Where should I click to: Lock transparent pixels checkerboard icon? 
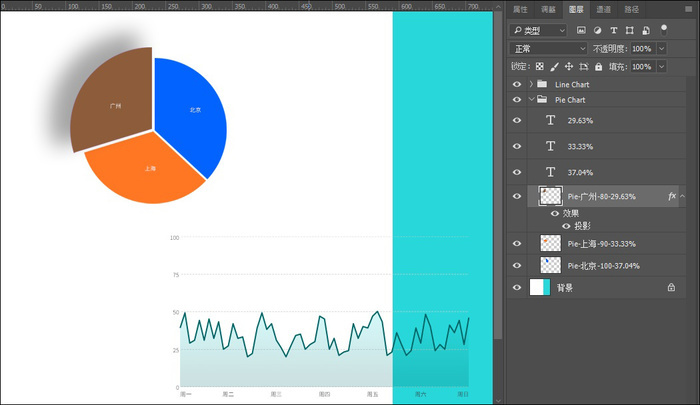coord(540,67)
